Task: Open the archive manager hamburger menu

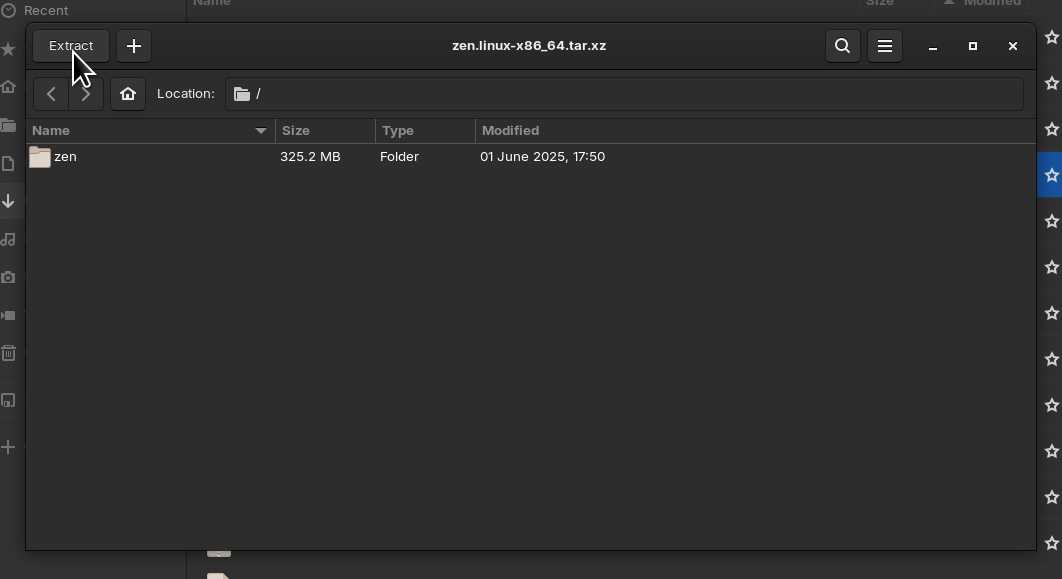Action: point(885,46)
